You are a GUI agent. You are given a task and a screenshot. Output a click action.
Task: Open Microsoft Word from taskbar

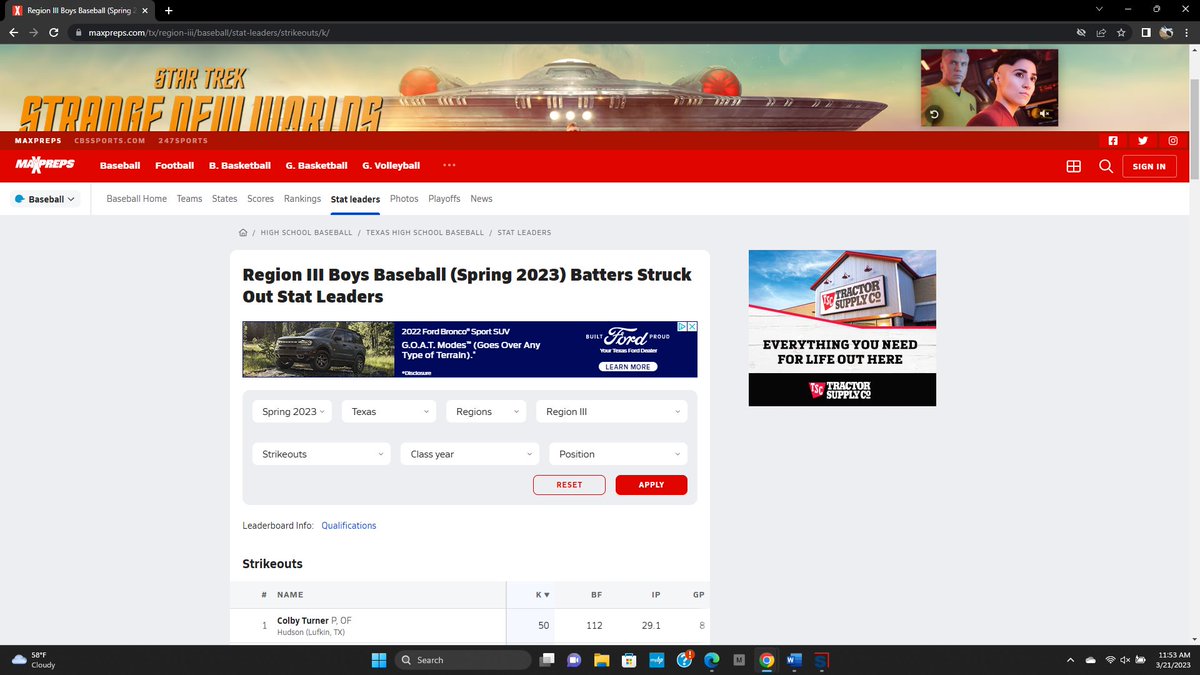pos(794,660)
